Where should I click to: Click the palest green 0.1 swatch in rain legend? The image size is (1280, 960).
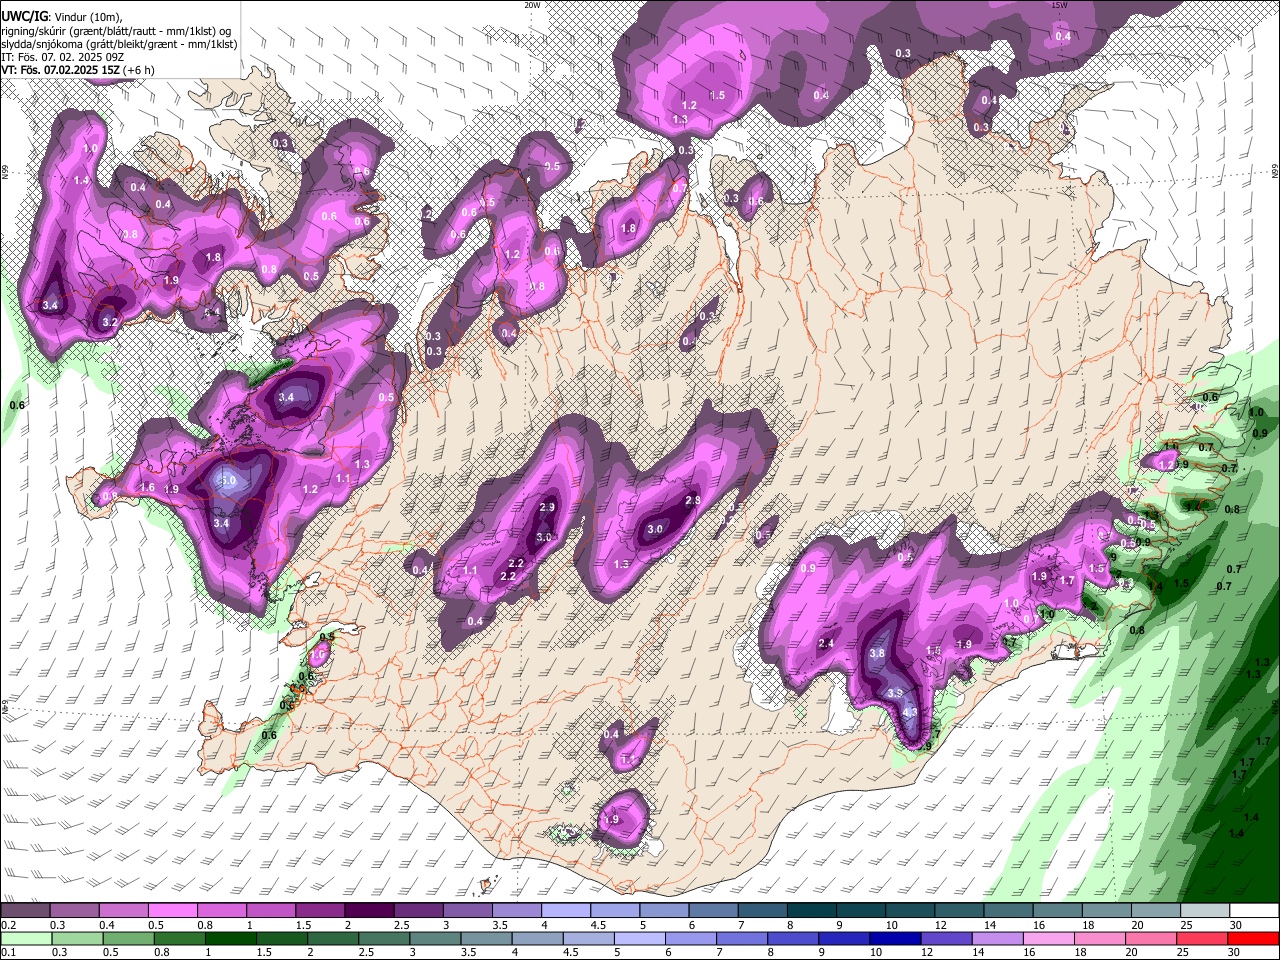(x=27, y=938)
